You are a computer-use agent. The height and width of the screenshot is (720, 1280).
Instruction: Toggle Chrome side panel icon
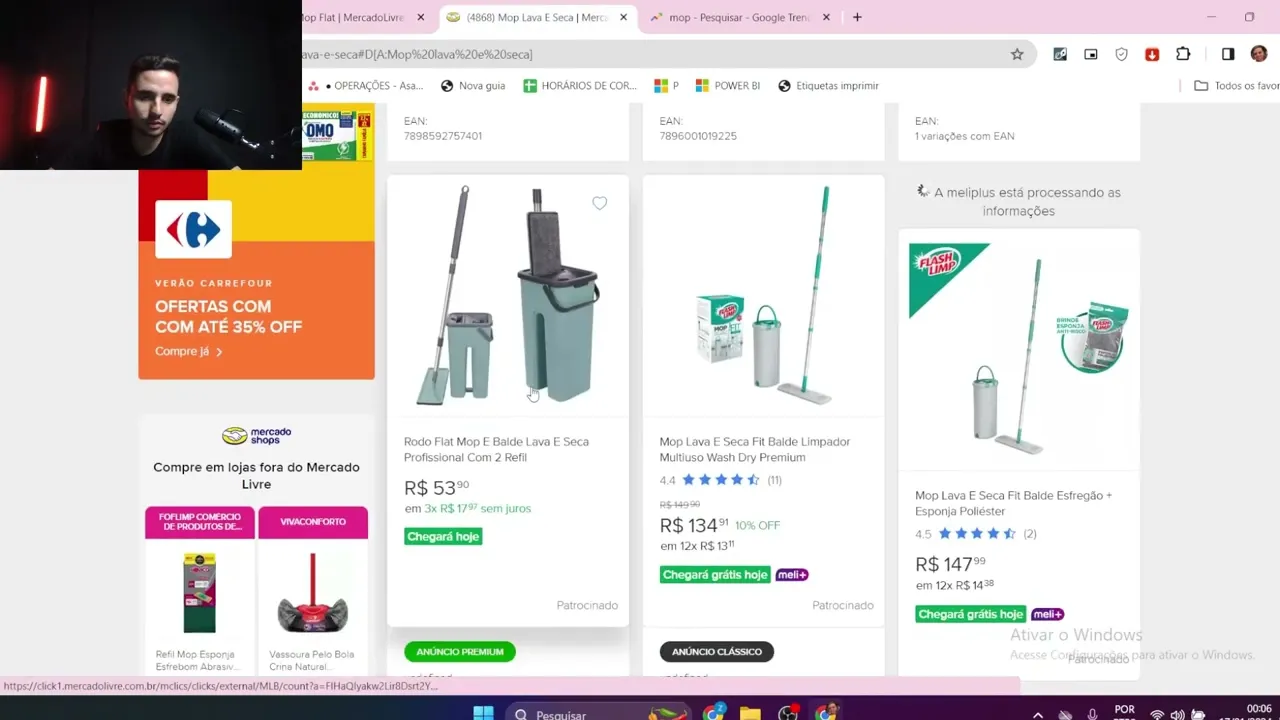pyautogui.click(x=1228, y=54)
